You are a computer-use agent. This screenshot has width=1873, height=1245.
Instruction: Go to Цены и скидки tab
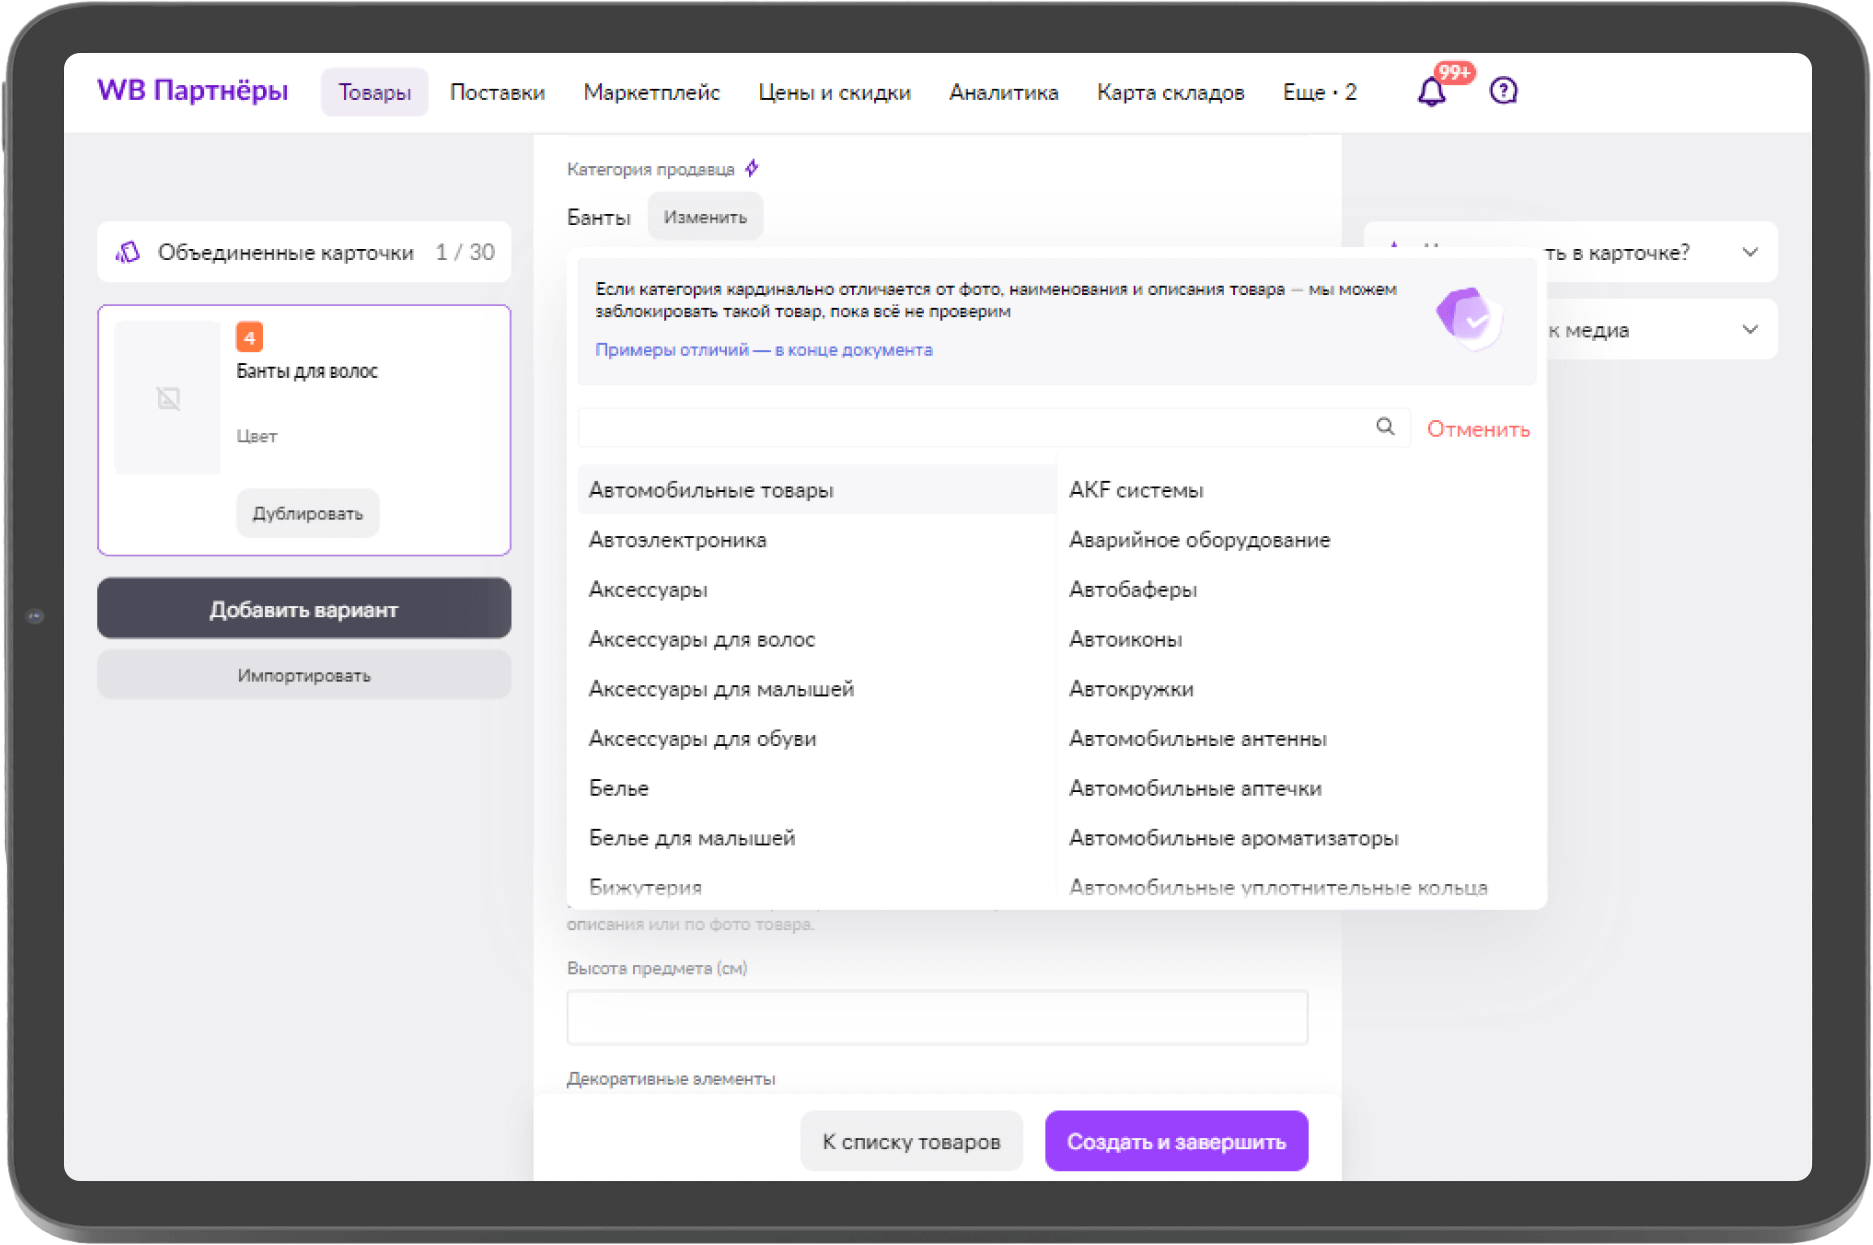834,92
